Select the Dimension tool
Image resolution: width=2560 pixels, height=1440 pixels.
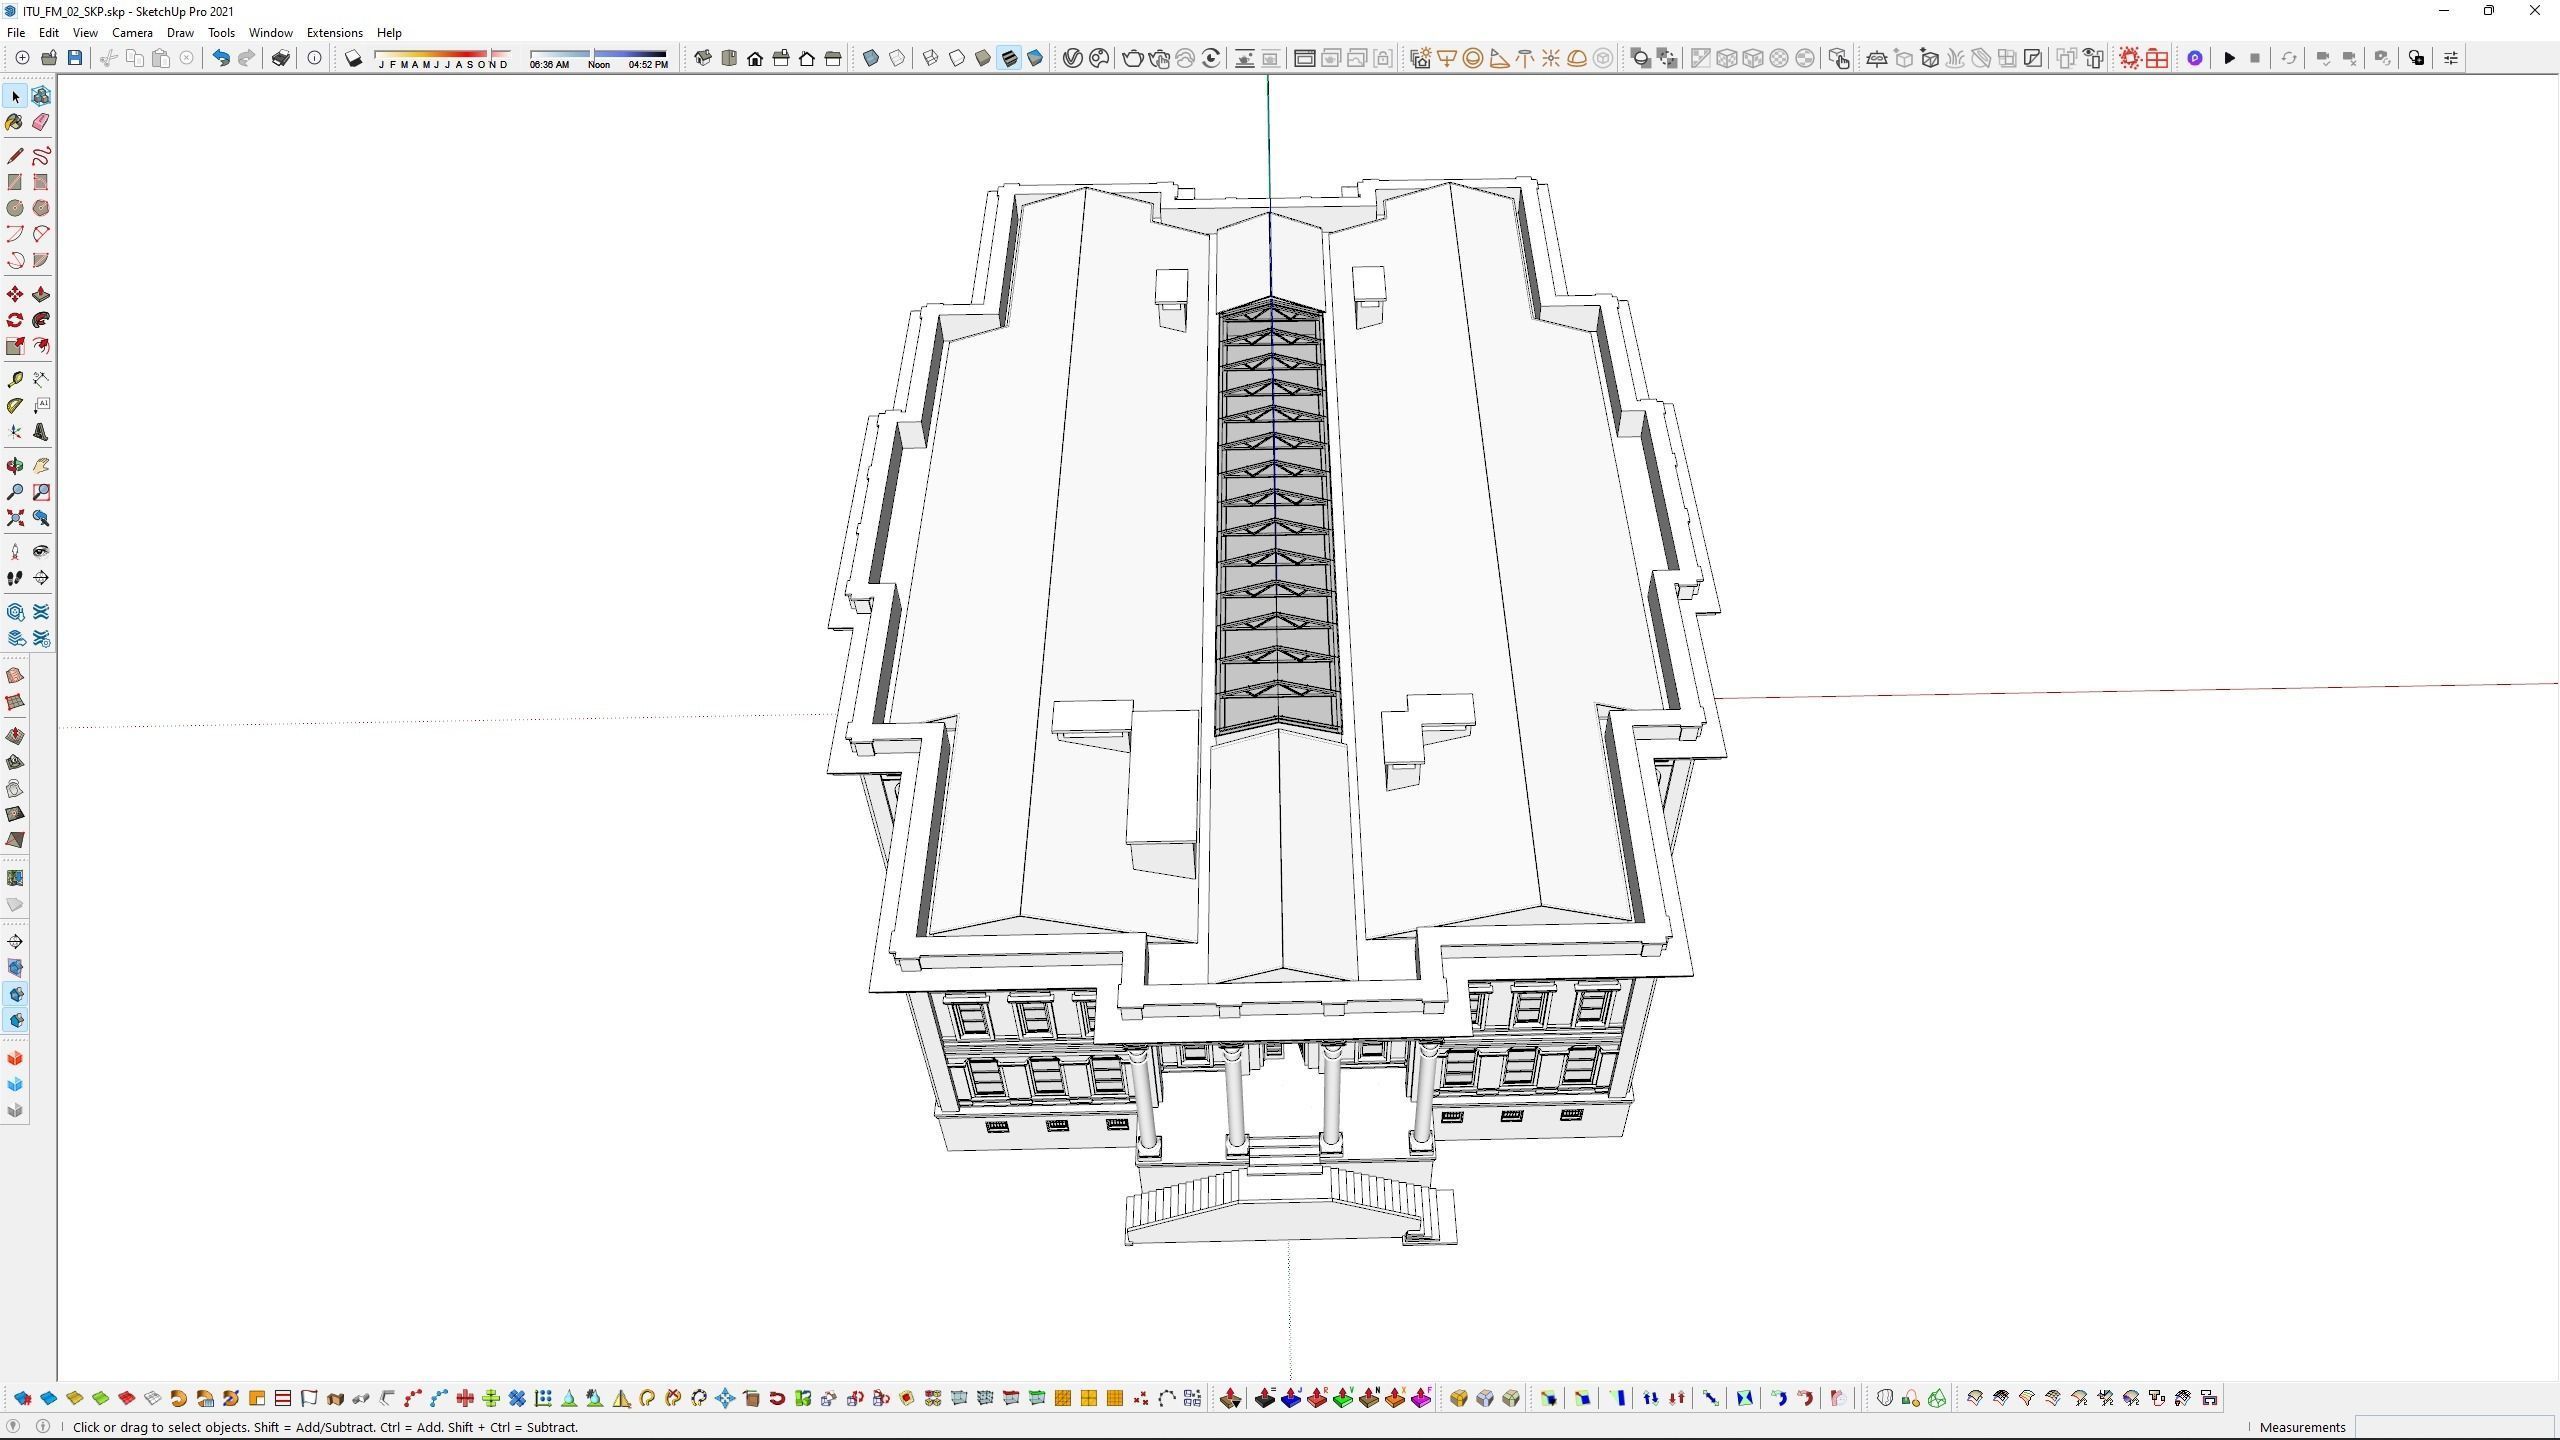pos(41,380)
